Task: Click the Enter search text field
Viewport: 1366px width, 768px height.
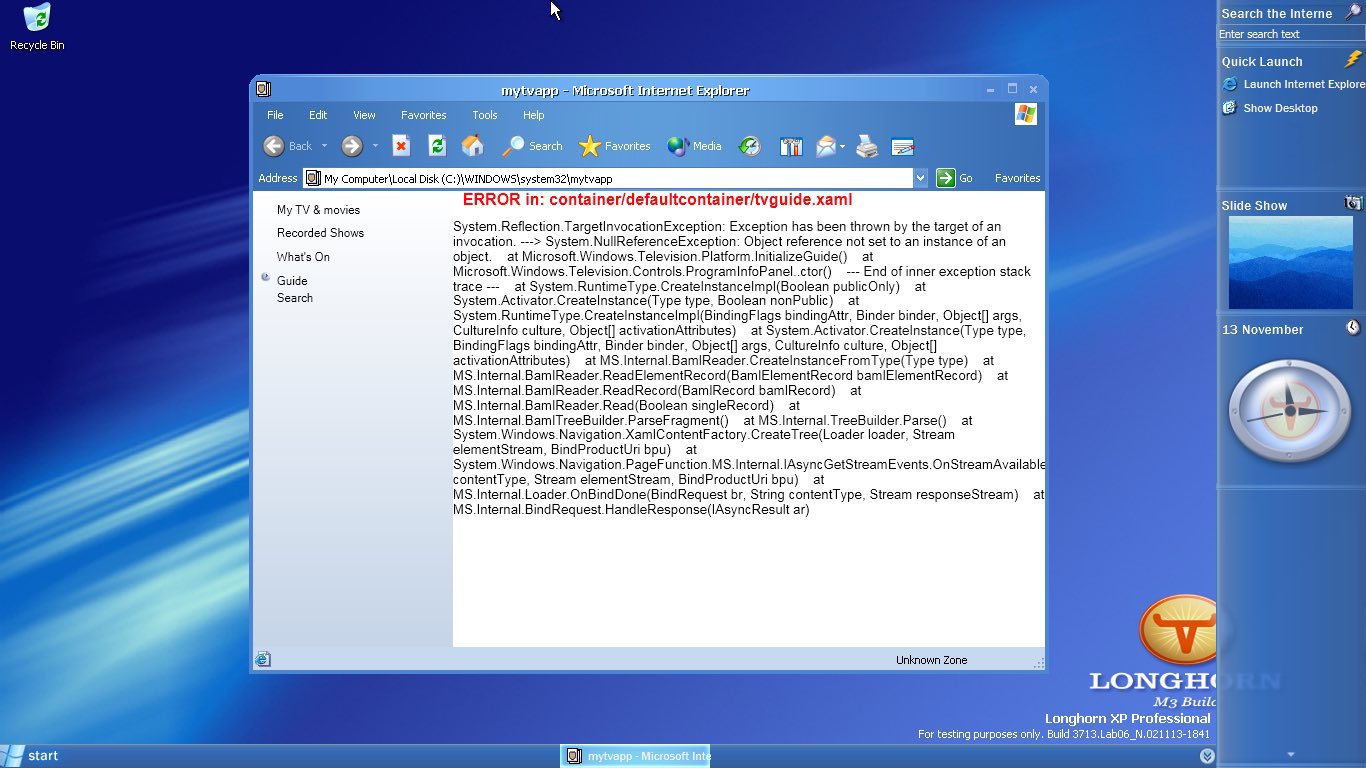Action: [x=1290, y=33]
